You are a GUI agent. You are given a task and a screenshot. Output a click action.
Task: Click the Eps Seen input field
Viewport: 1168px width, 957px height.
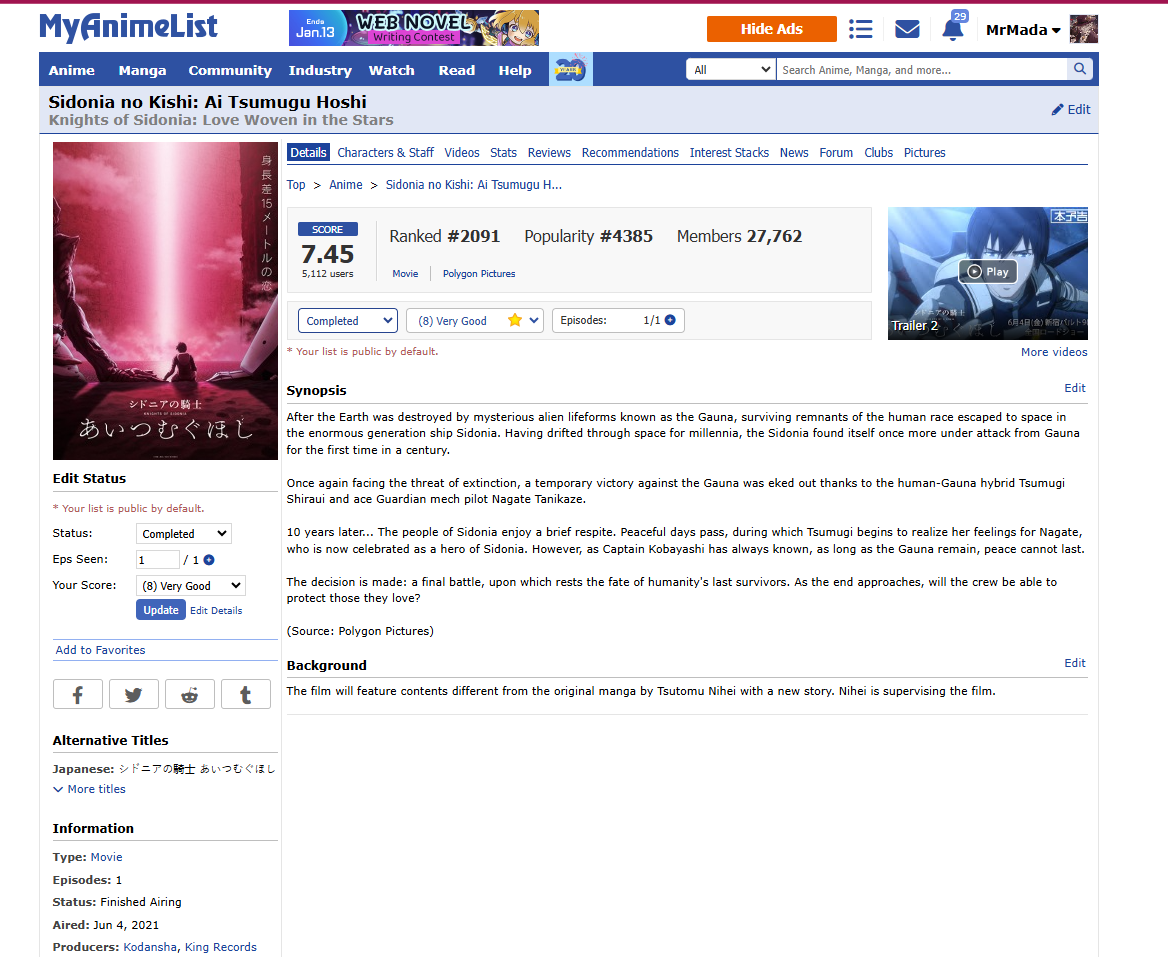click(157, 560)
